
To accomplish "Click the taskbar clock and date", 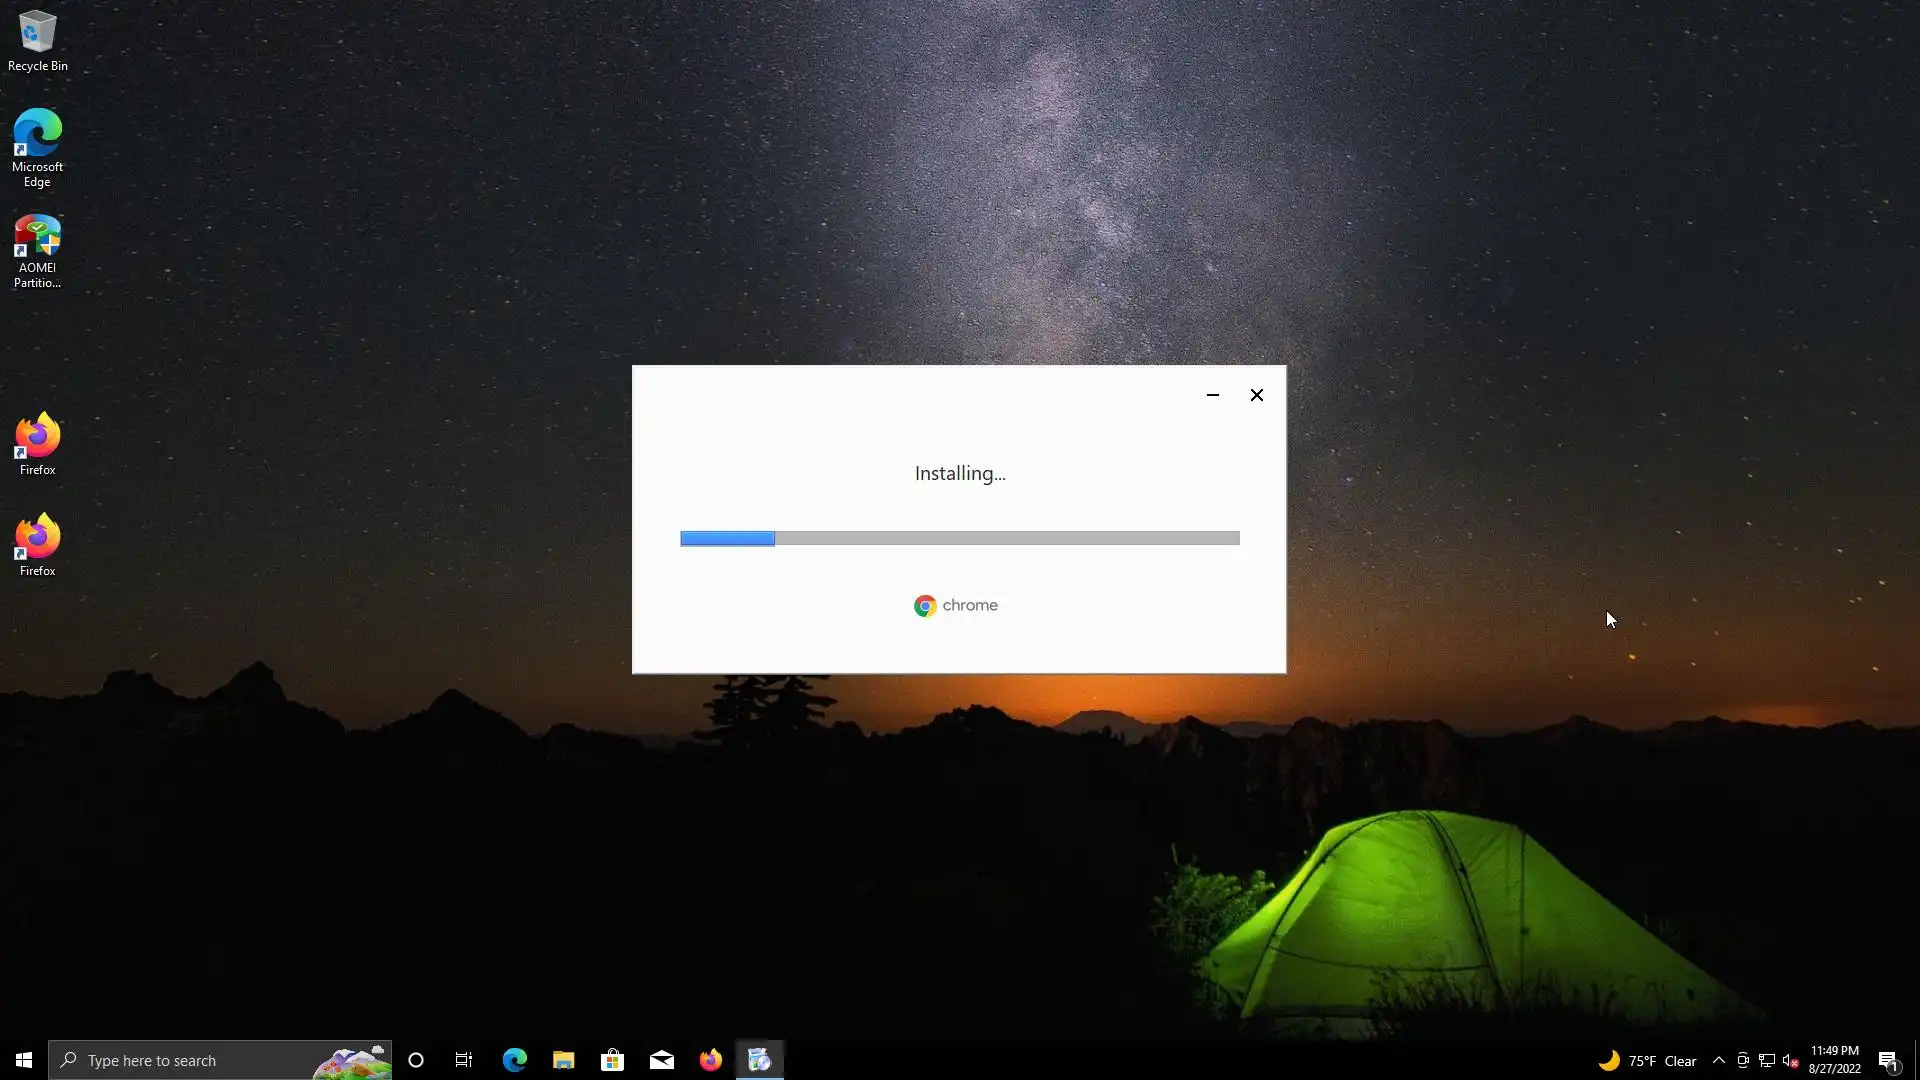I will tap(1834, 1060).
